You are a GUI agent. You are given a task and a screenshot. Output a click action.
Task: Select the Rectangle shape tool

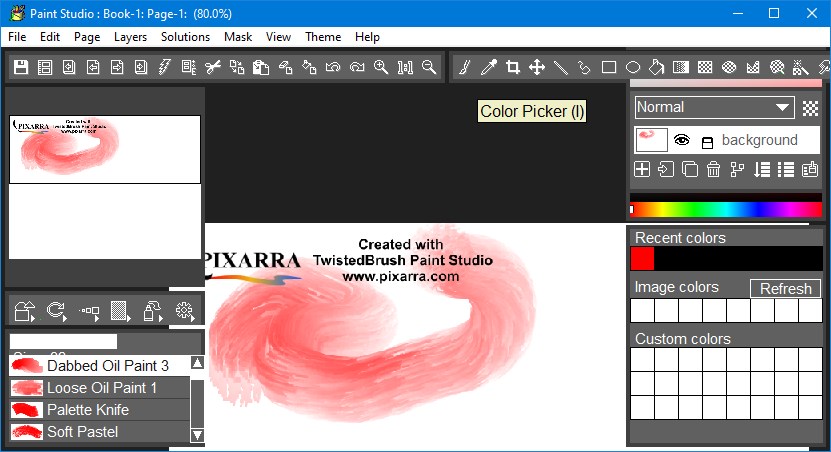[609, 67]
